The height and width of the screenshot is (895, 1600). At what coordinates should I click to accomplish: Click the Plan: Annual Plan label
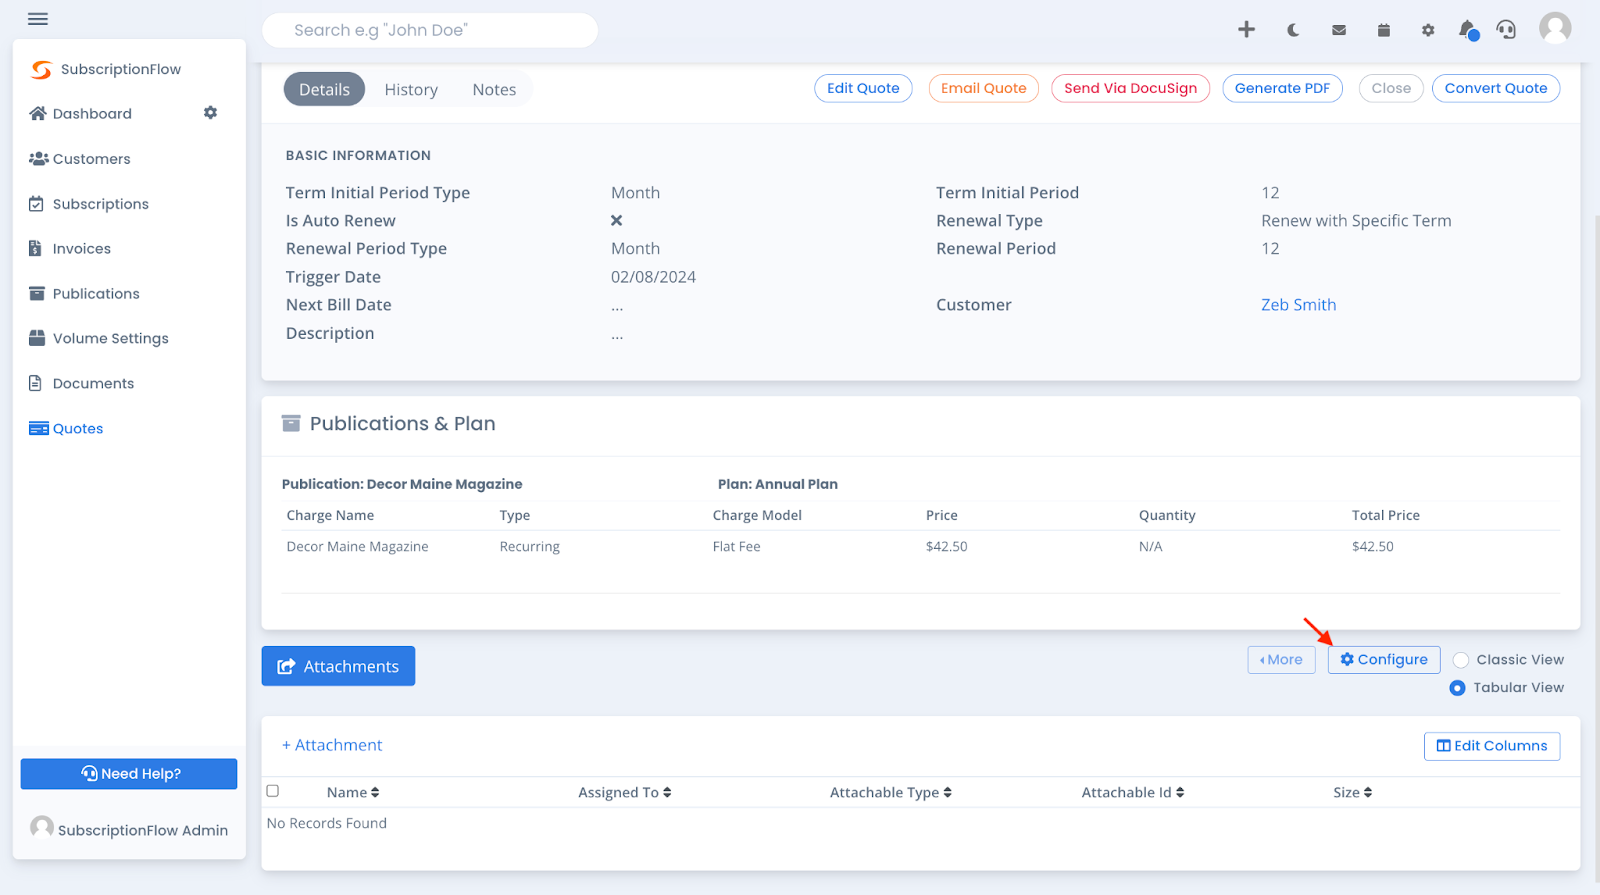(x=778, y=484)
